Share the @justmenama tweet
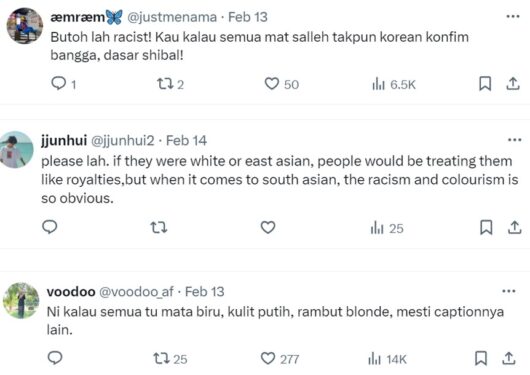This screenshot has height=375, width=530. point(513,84)
